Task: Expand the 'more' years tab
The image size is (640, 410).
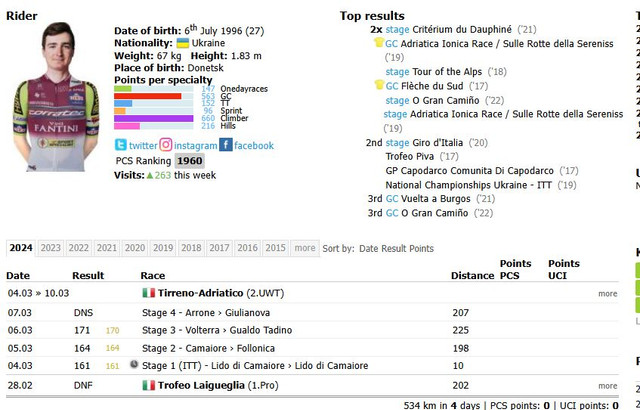Action: [305, 248]
